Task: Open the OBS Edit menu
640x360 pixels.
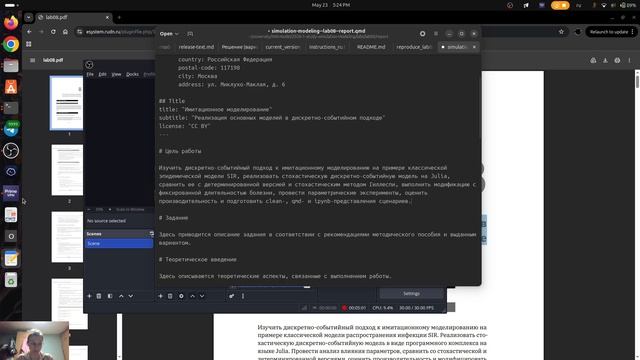Action: point(102,74)
